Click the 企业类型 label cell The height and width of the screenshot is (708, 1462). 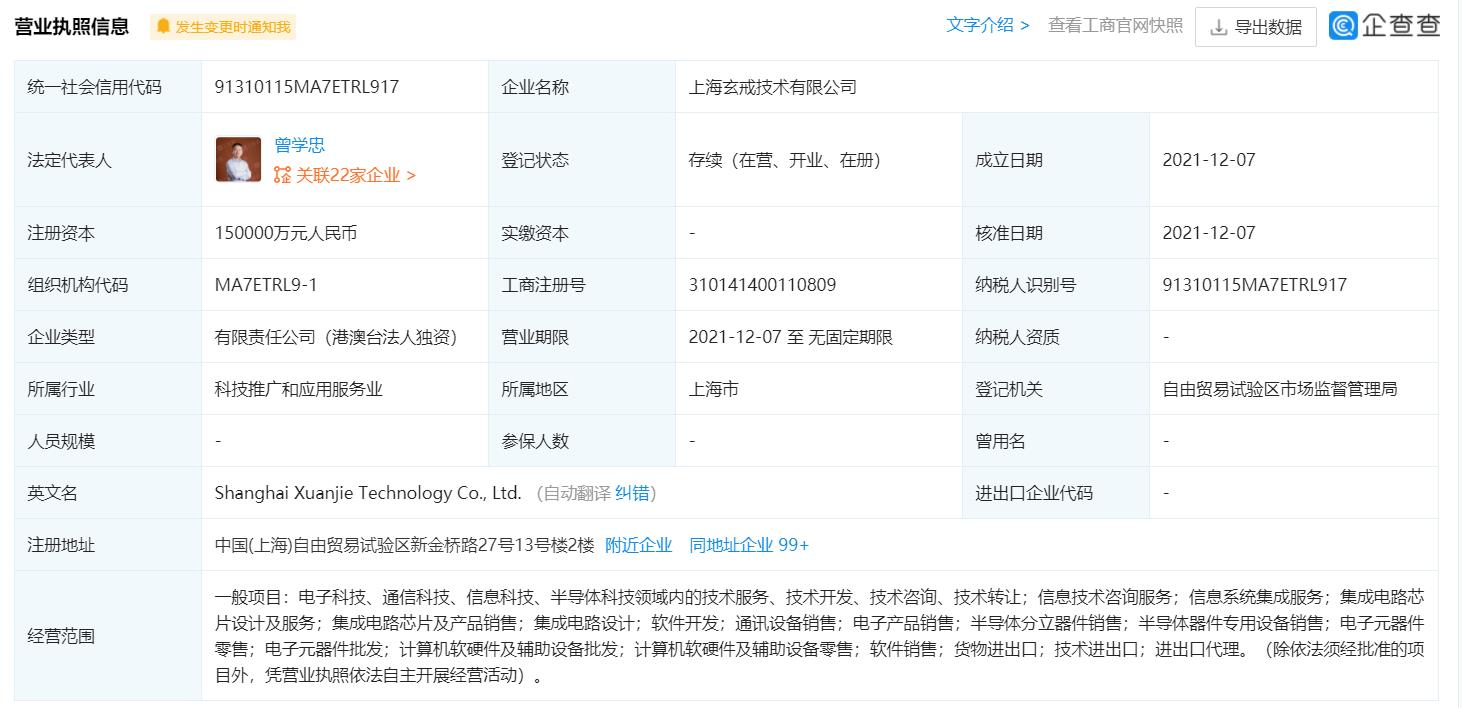(x=108, y=337)
